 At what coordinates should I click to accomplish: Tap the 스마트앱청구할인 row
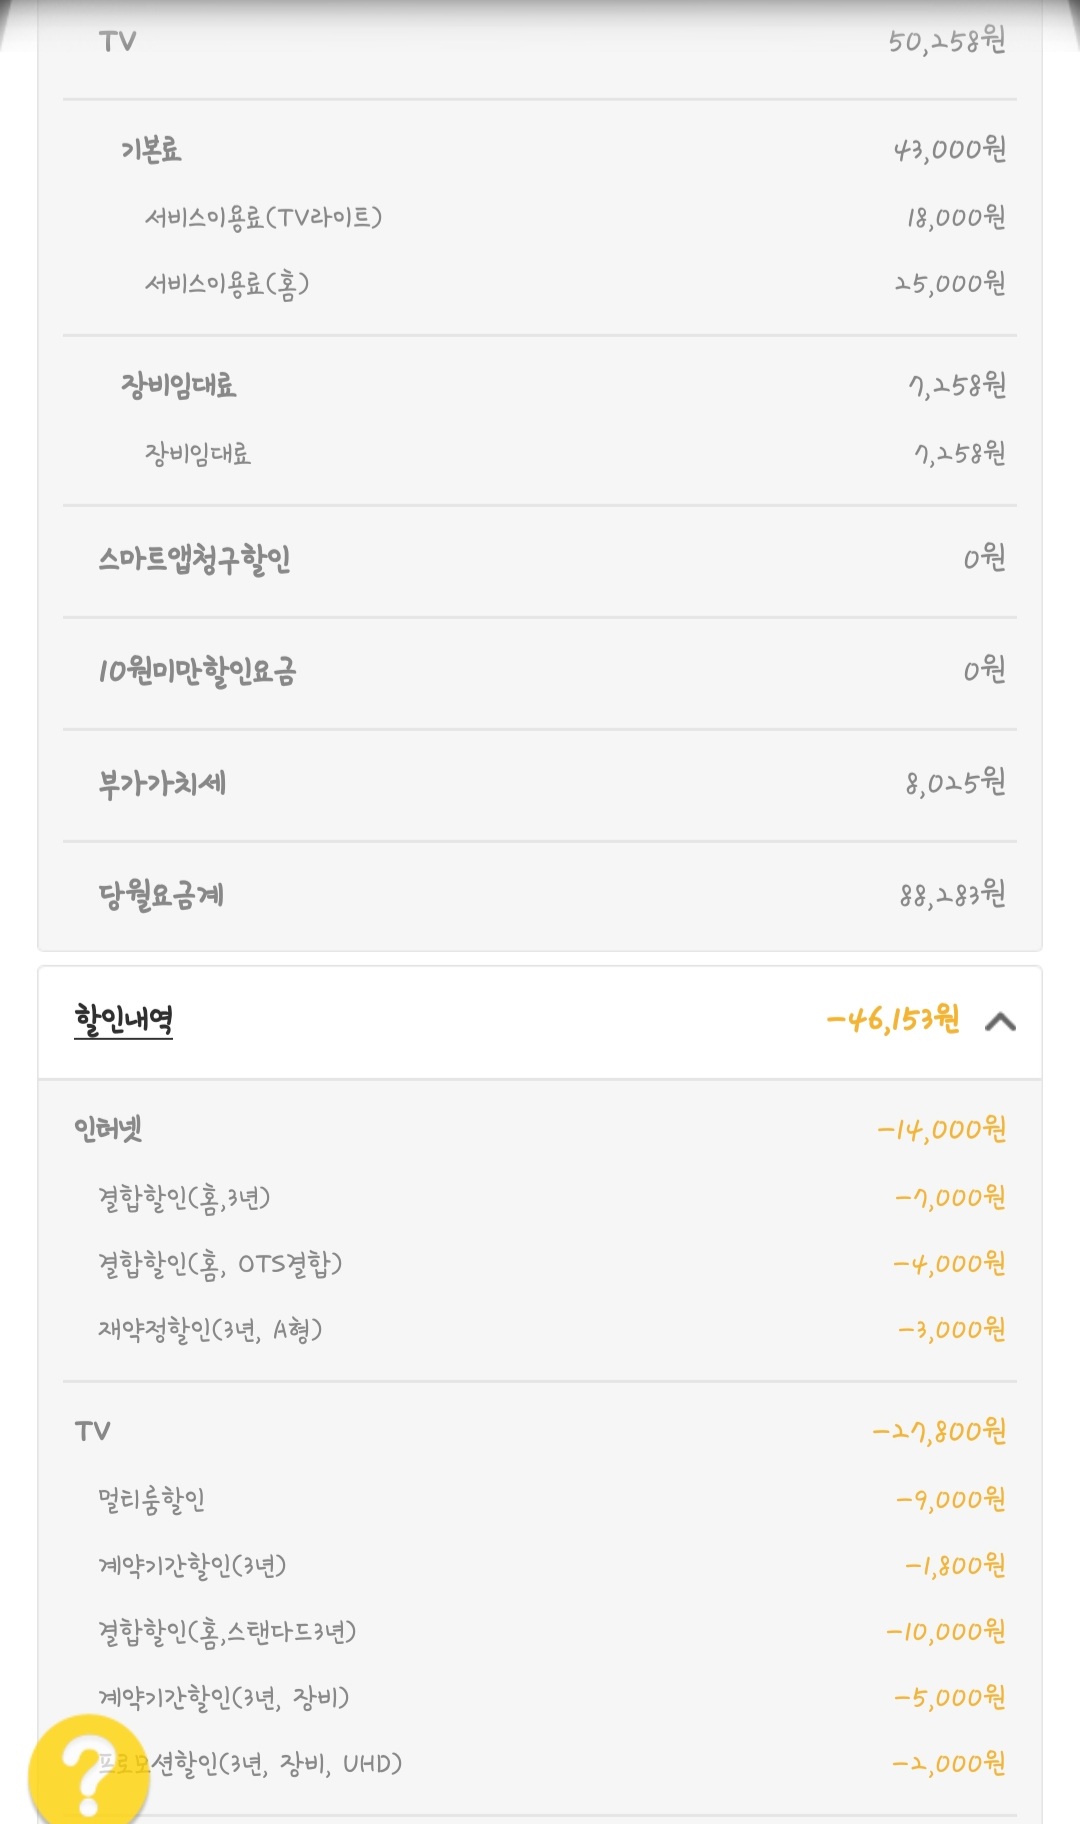point(540,560)
